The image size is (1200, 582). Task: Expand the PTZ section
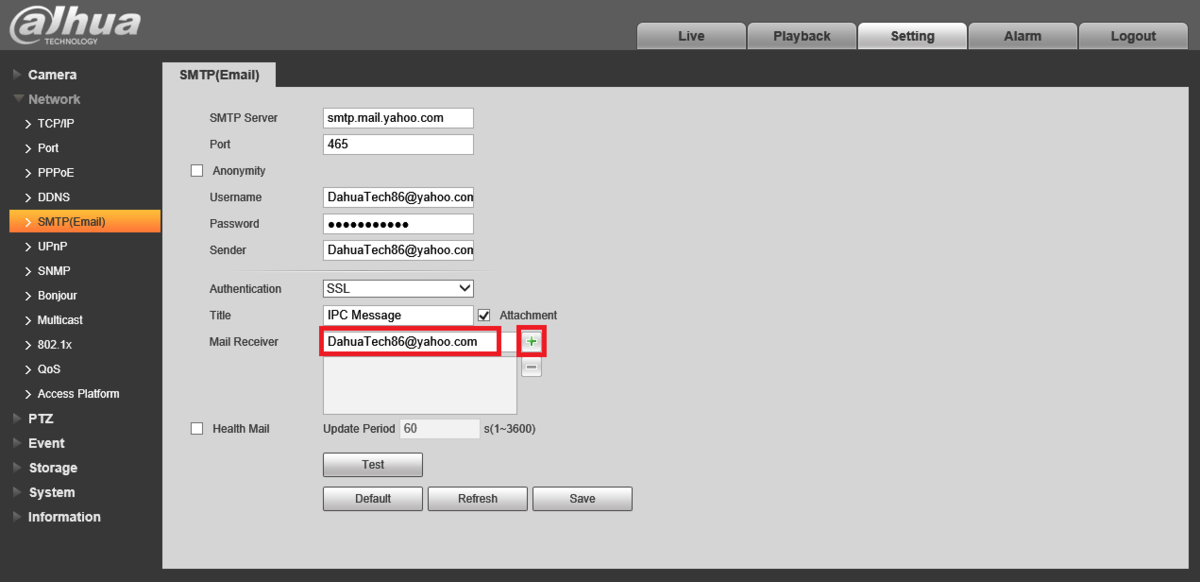pos(41,419)
